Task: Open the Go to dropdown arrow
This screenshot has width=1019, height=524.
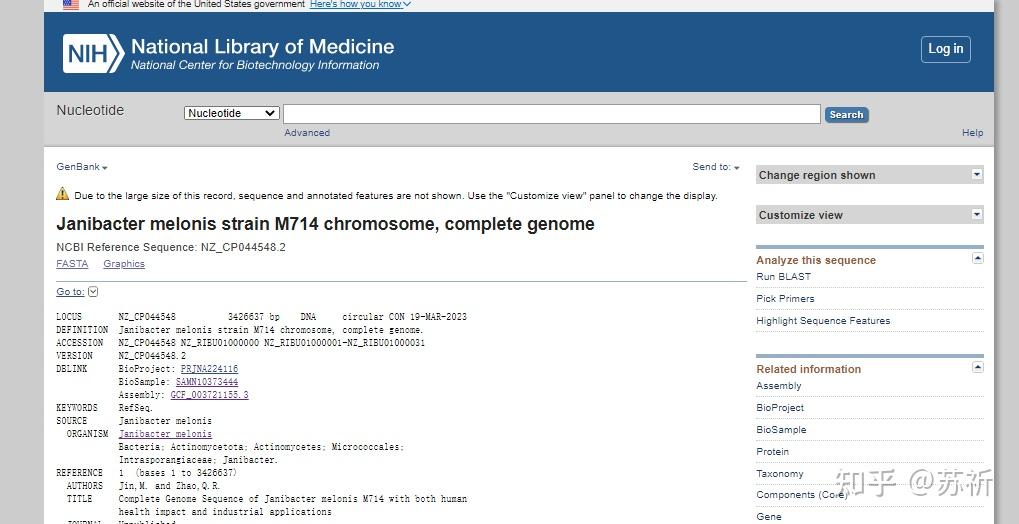Action: coord(93,292)
